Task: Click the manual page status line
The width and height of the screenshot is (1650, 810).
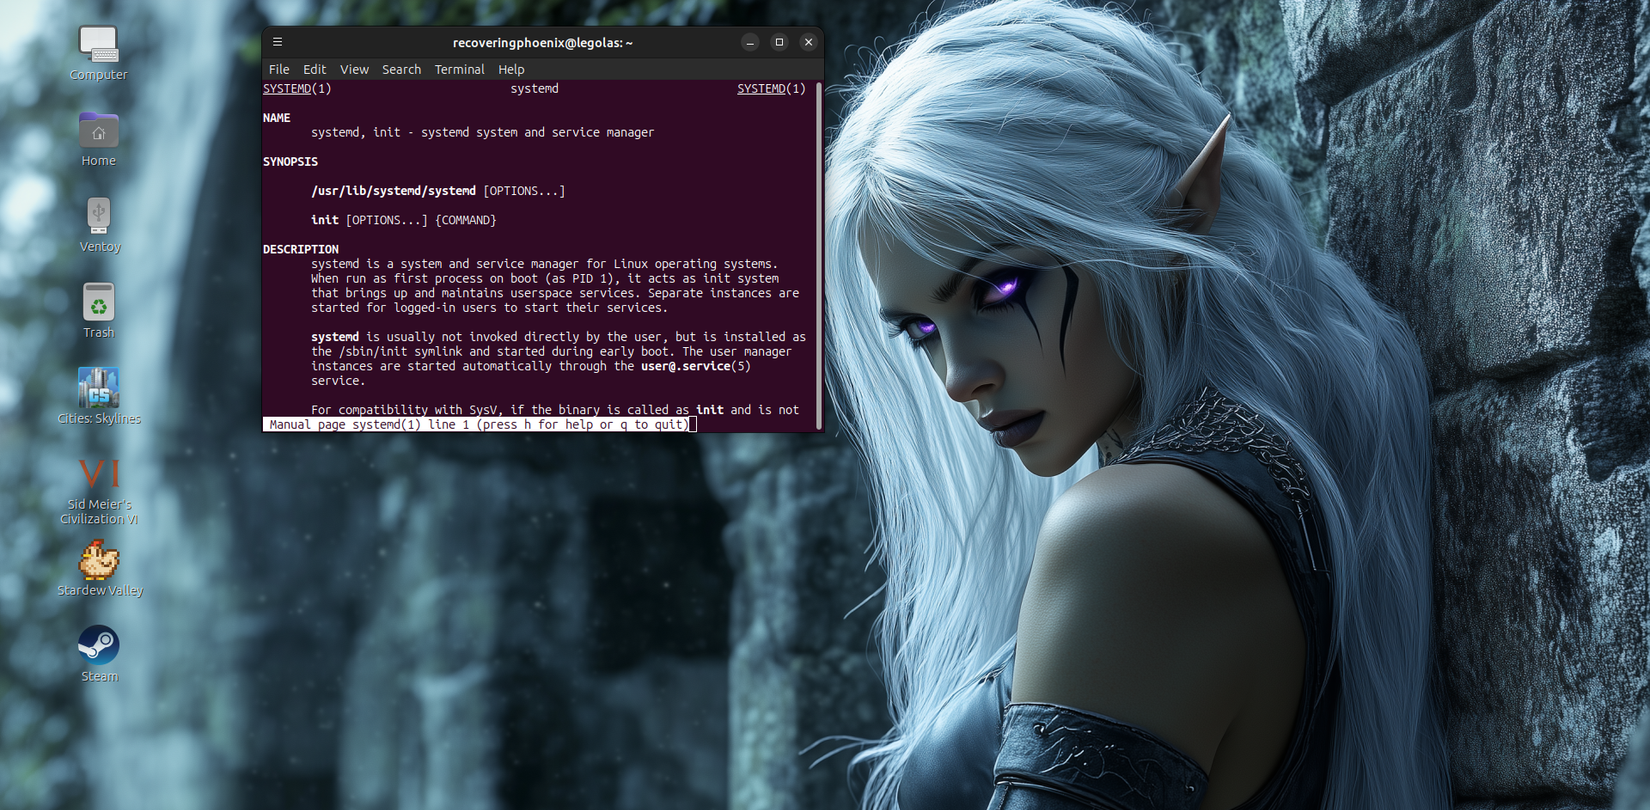Action: click(x=479, y=425)
